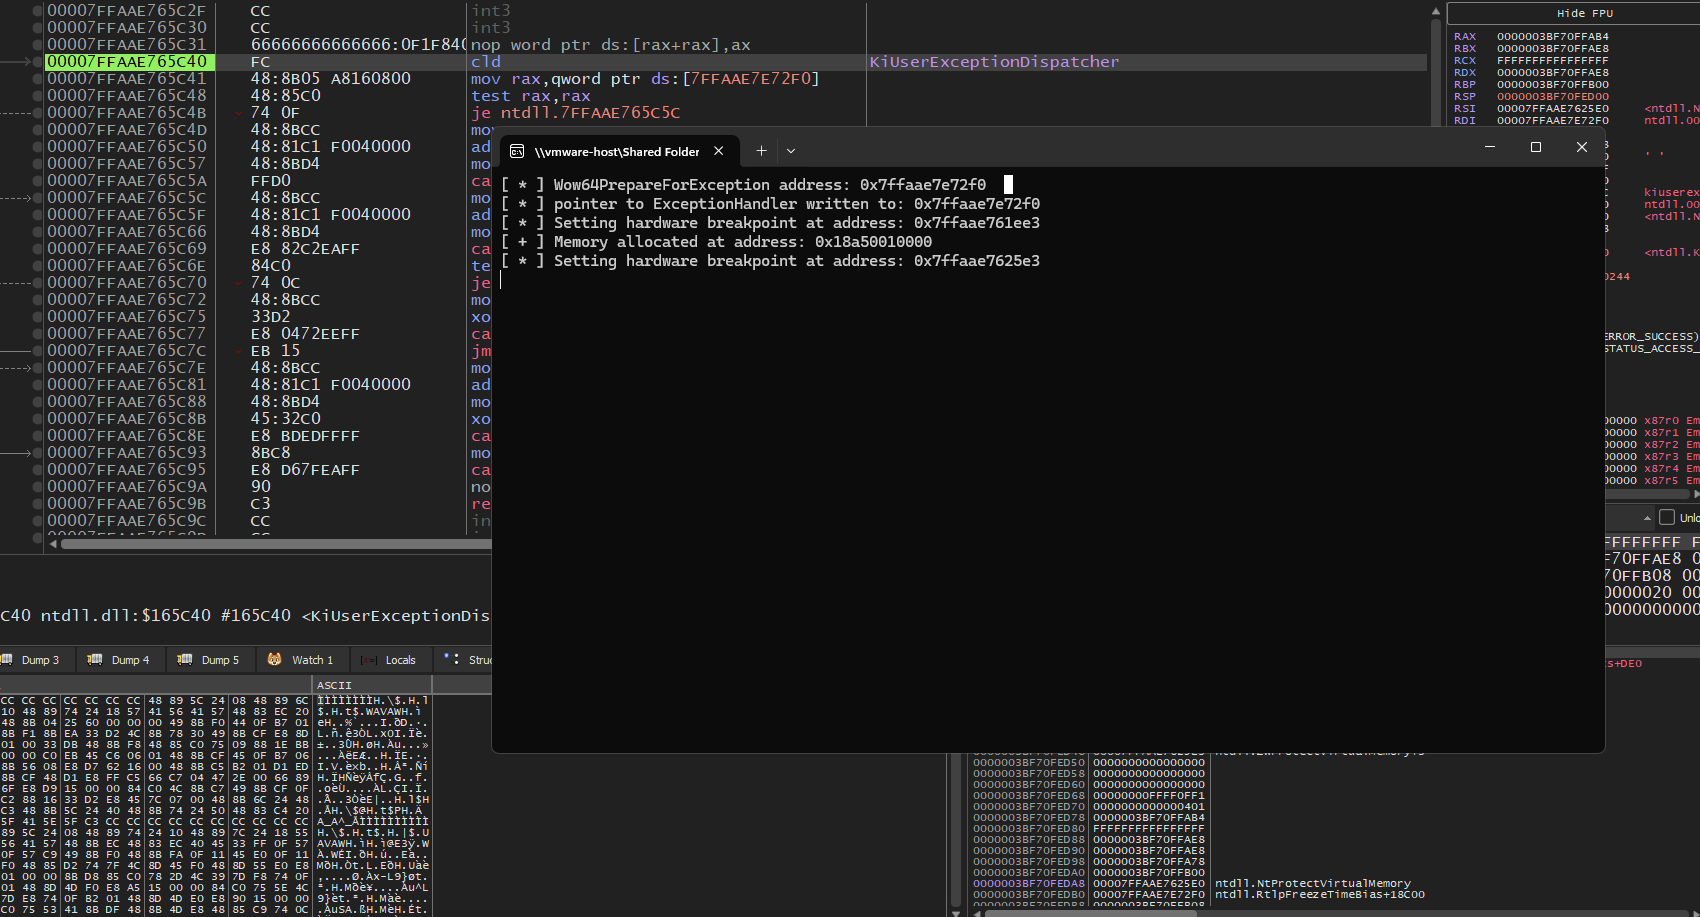Click the Hide FPU button
Screen dimensions: 1700x917
(1584, 13)
